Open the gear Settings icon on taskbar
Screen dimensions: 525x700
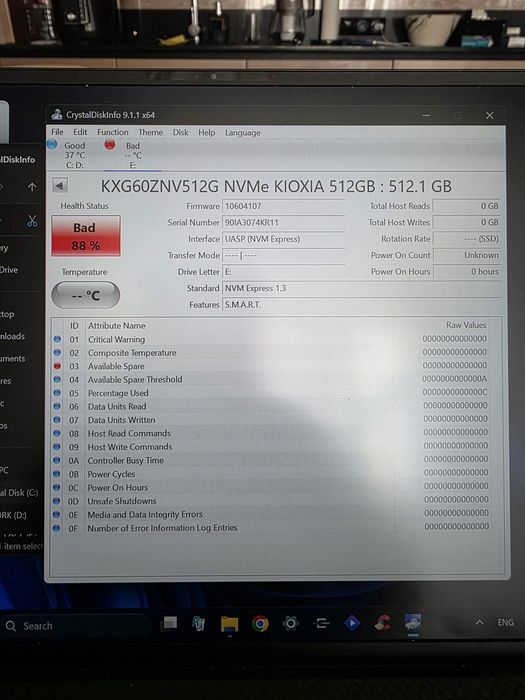pyautogui.click(x=291, y=623)
